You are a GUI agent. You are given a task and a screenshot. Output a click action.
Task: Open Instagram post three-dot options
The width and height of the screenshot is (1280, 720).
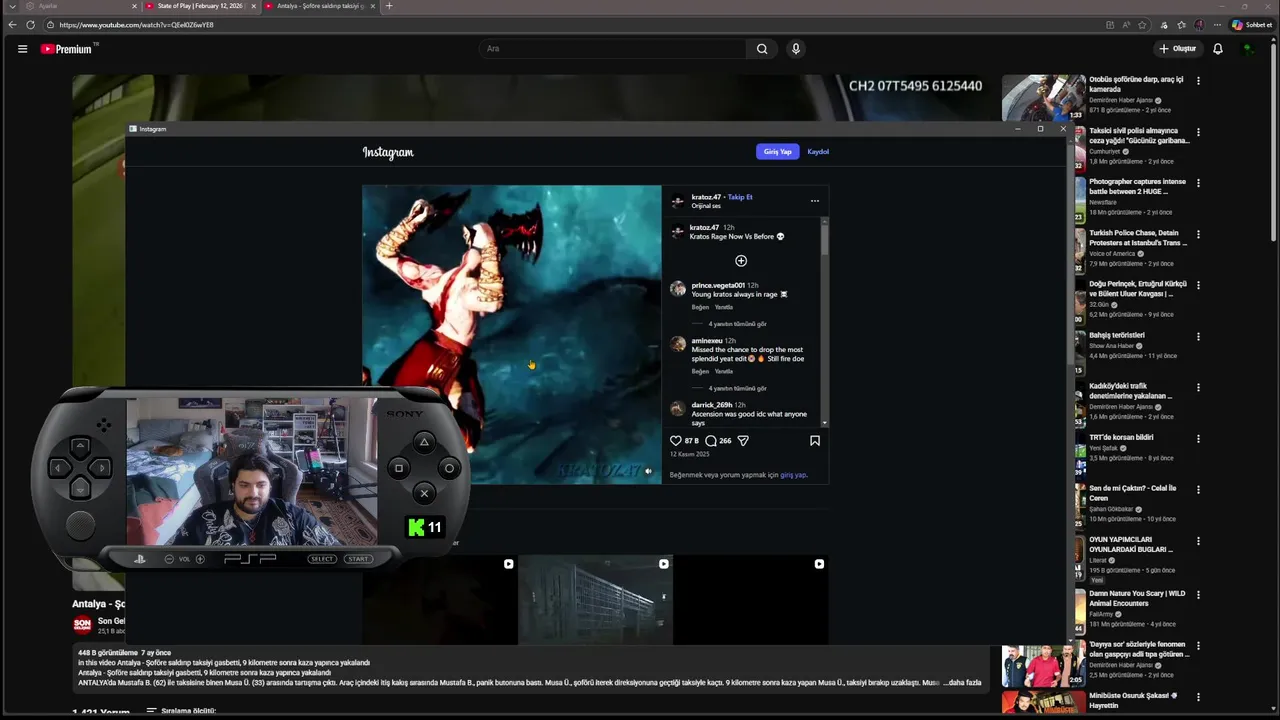pyautogui.click(x=814, y=201)
